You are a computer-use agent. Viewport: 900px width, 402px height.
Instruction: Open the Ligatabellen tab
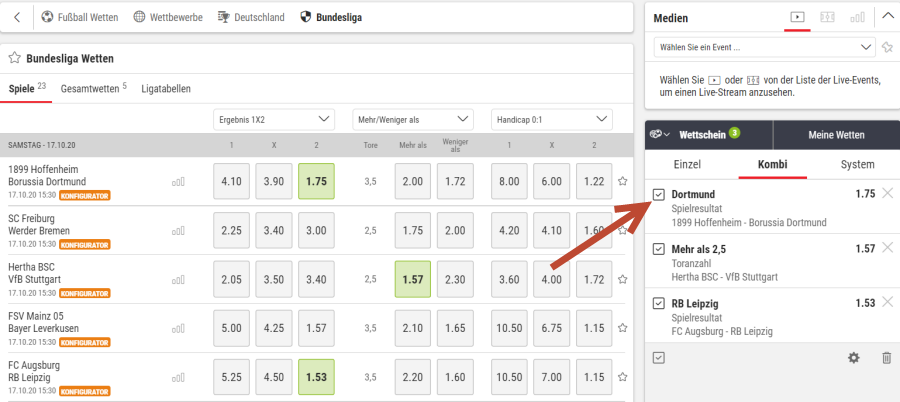click(166, 89)
